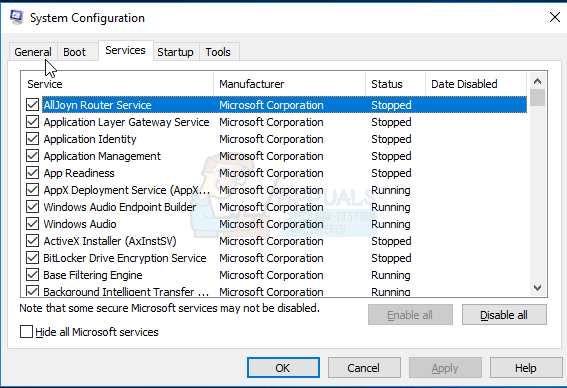The height and width of the screenshot is (388, 567).
Task: Open the Startup tab
Action: click(175, 52)
